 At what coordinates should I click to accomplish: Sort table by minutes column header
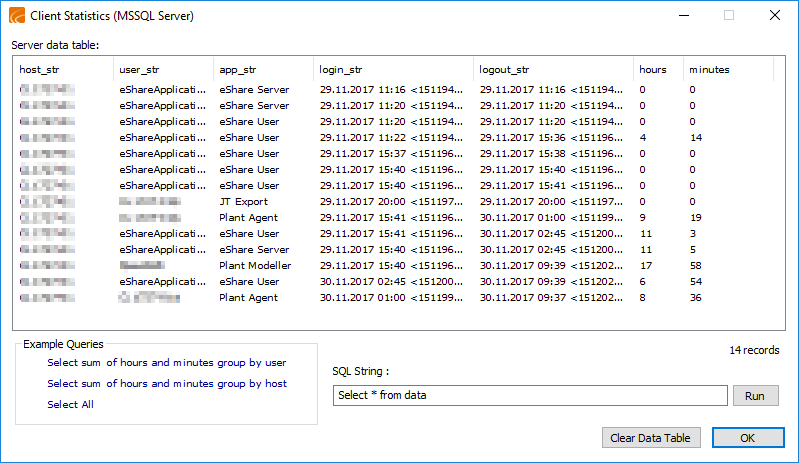click(x=727, y=70)
